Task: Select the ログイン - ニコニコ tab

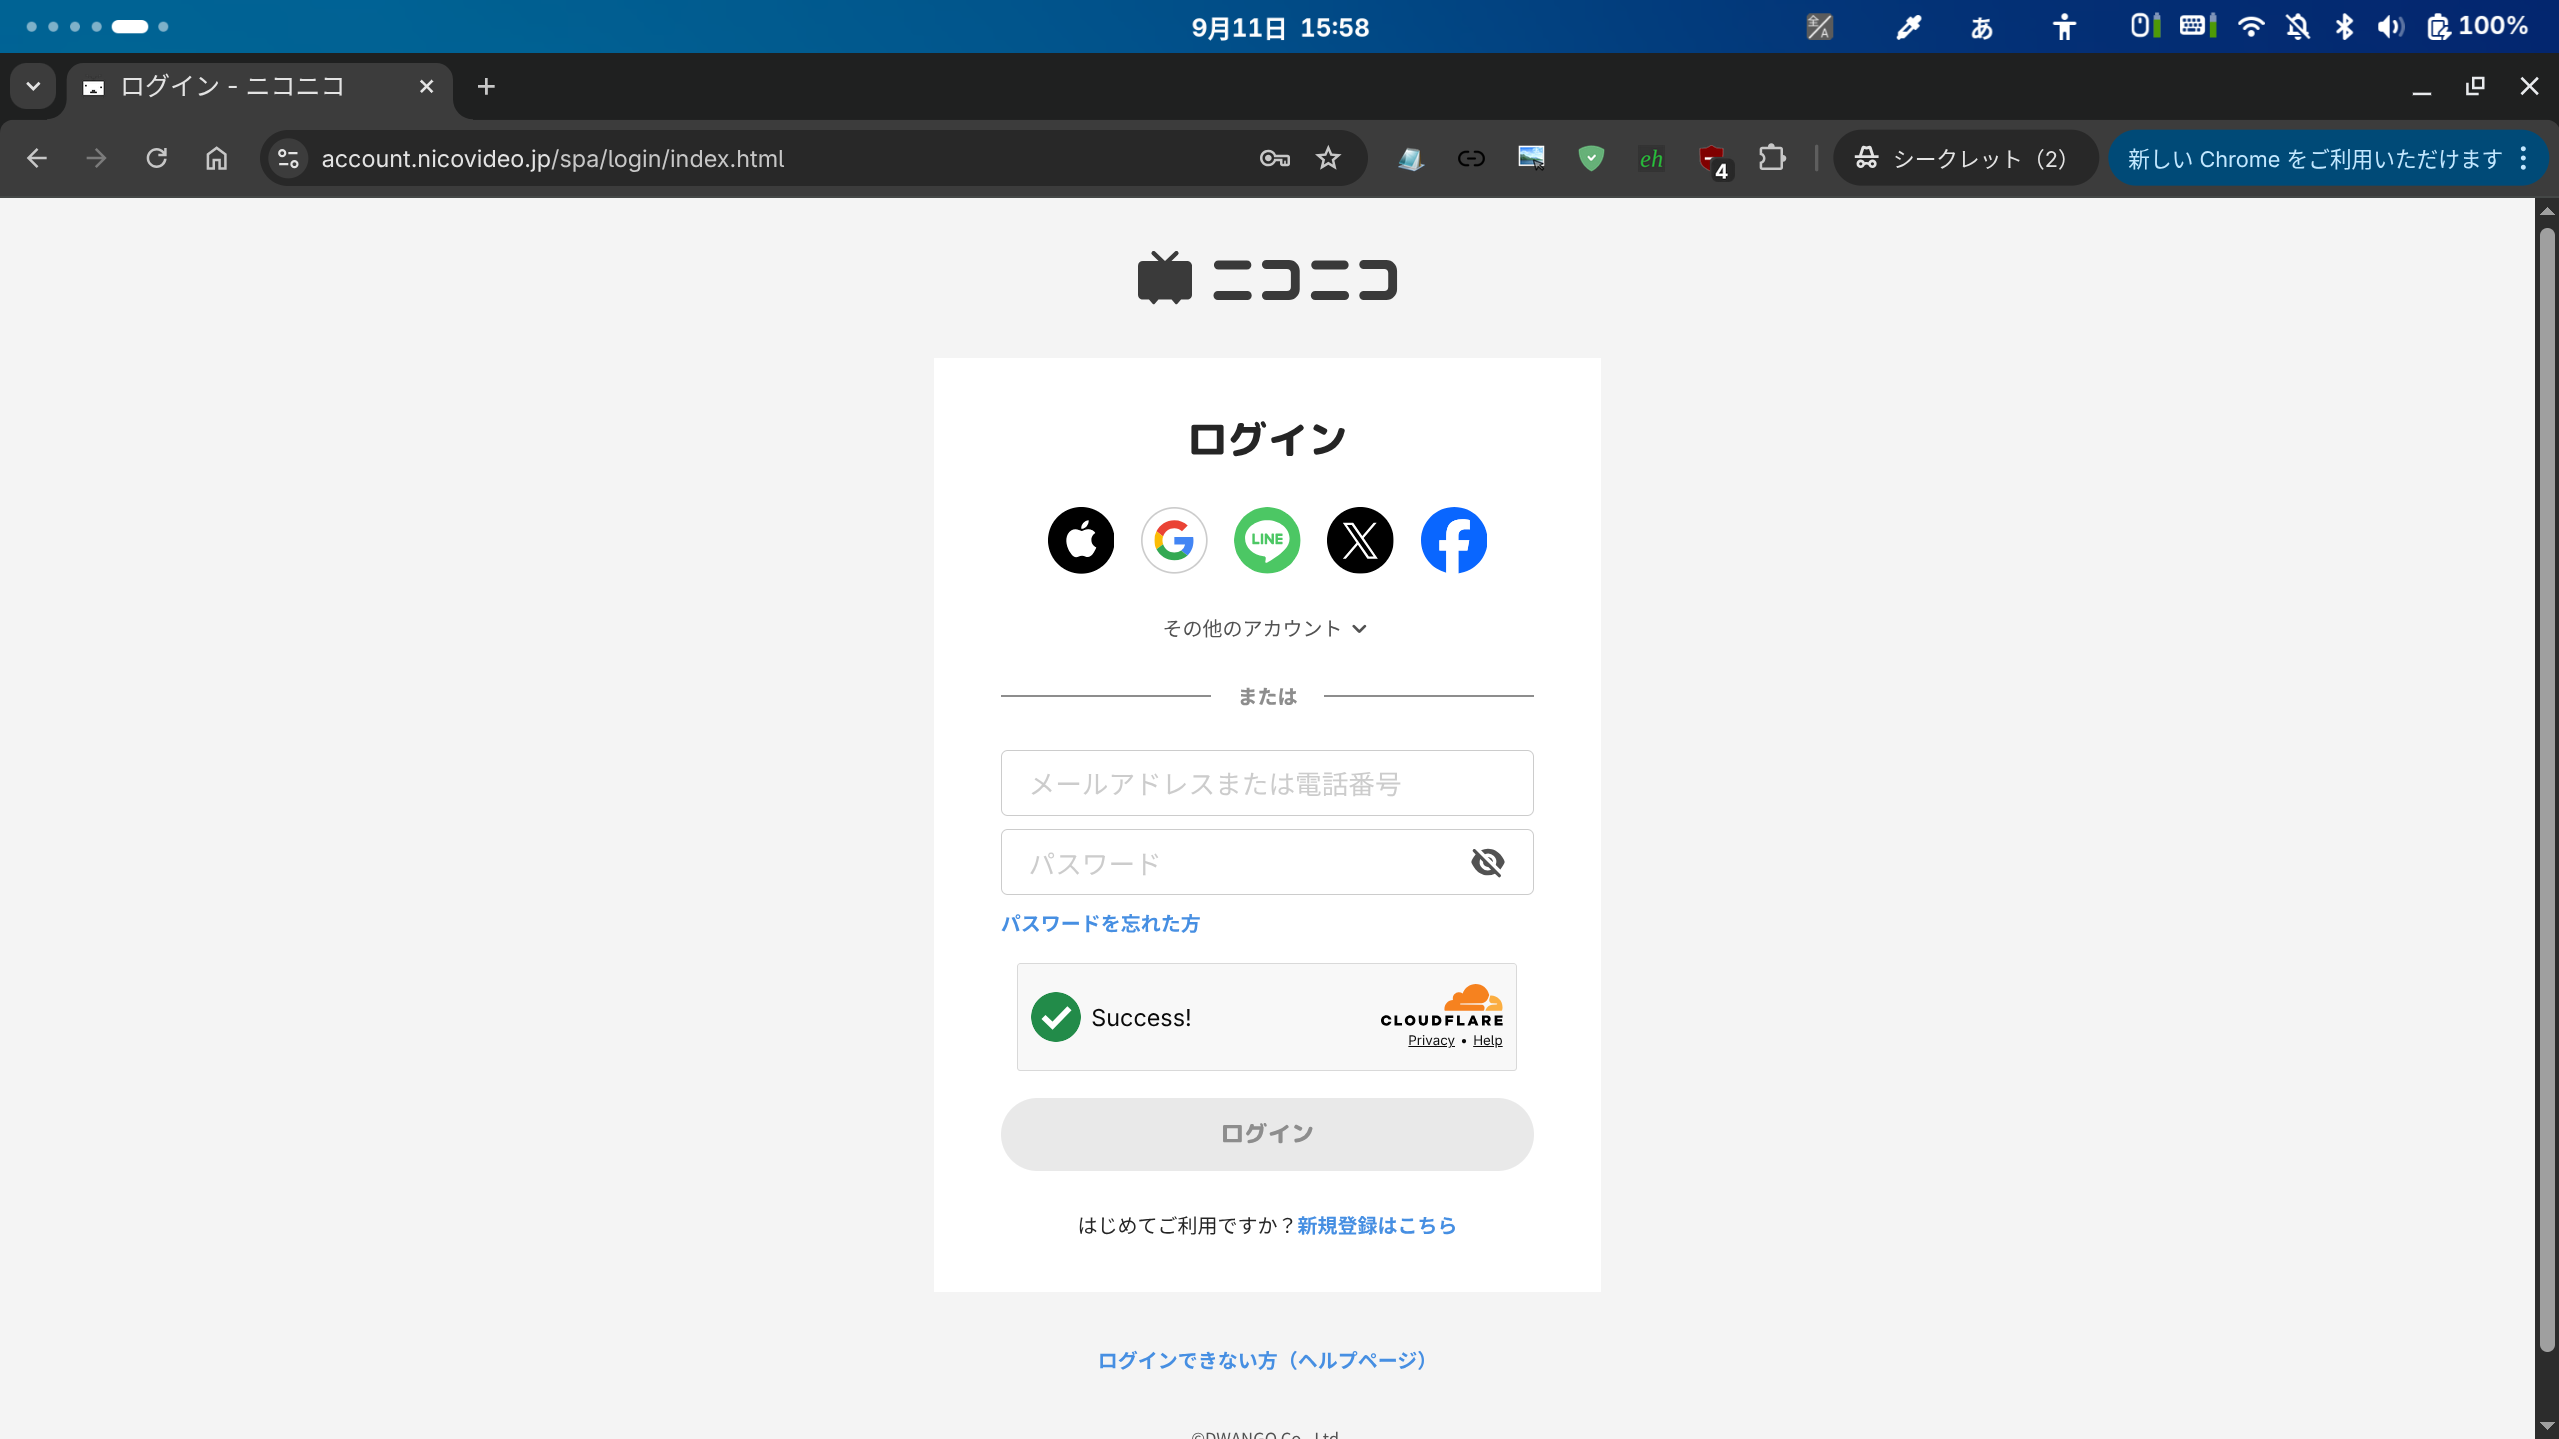Action: pos(260,87)
